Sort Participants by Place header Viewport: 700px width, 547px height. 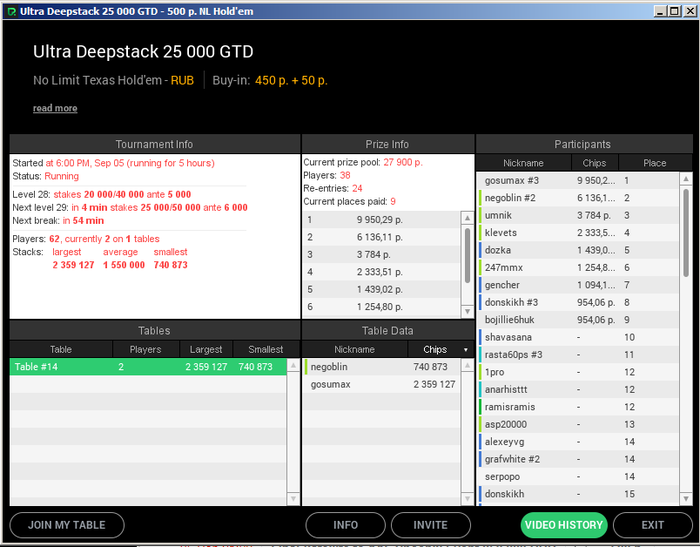[655, 163]
